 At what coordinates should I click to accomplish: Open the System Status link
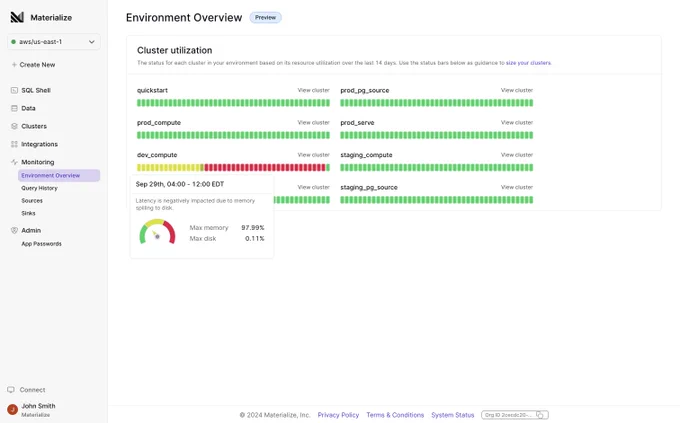point(453,415)
